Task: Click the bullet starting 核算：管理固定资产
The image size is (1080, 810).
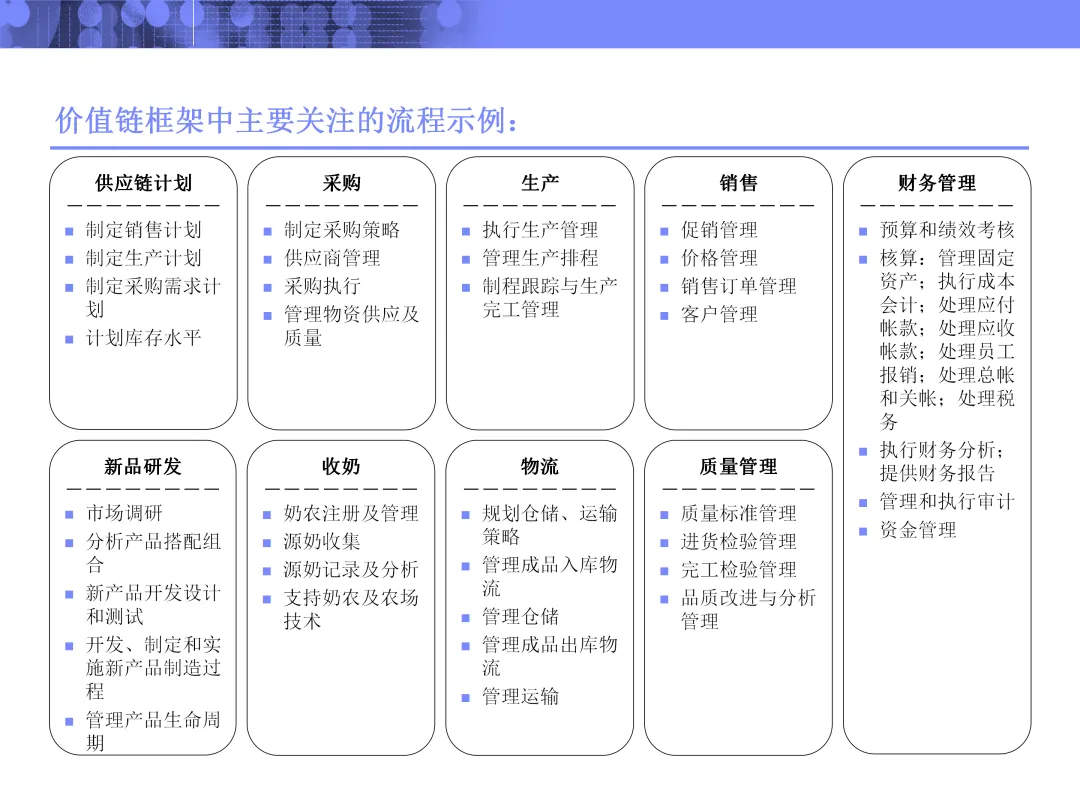Action: (947, 340)
